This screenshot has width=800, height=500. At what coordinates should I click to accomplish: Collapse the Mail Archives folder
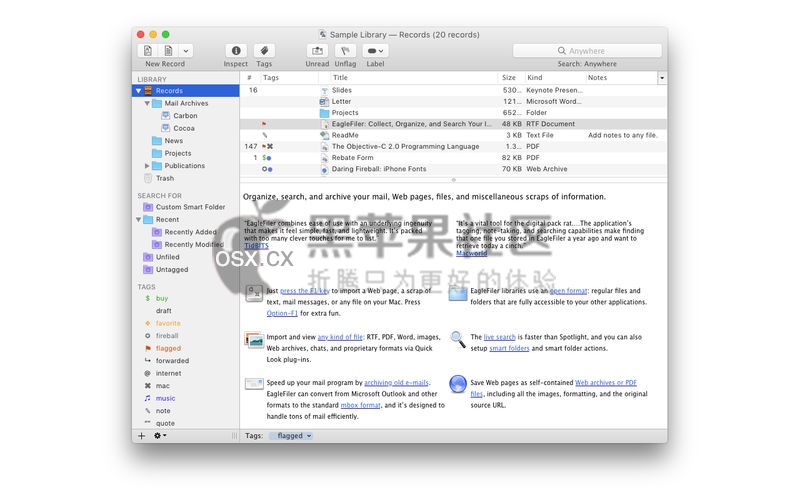click(x=147, y=103)
